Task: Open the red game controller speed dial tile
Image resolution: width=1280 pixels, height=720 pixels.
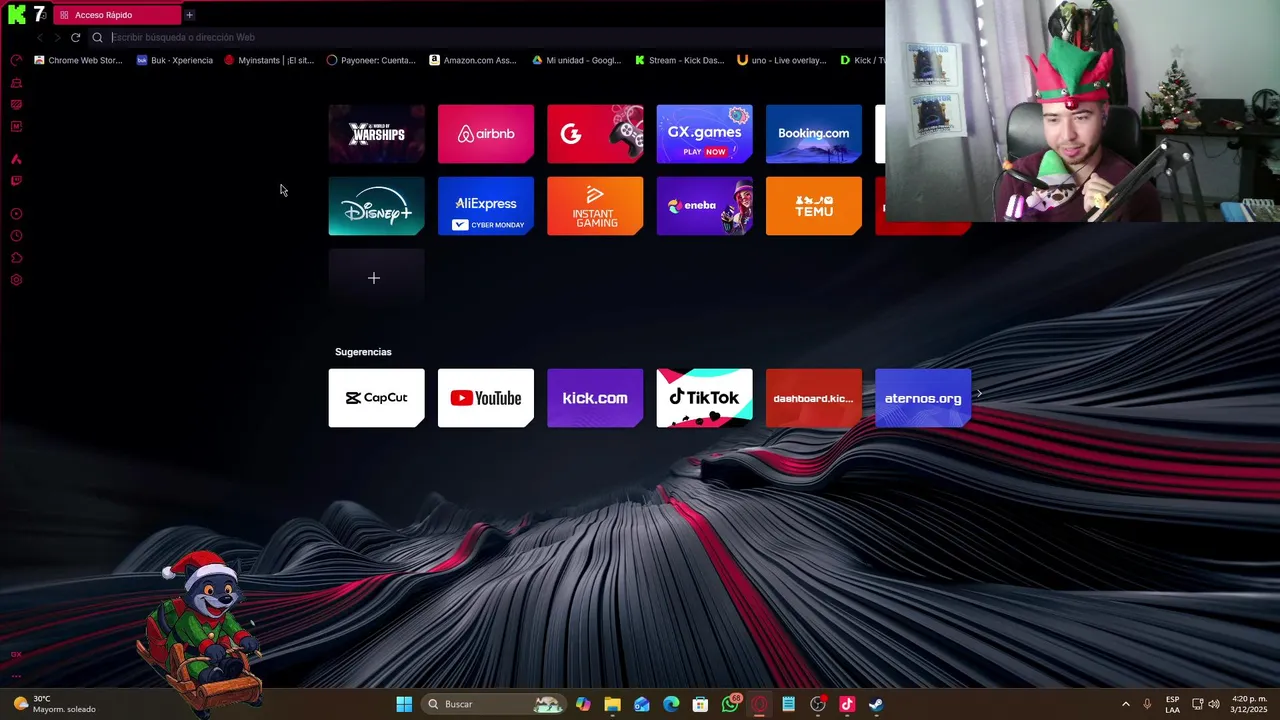Action: point(595,134)
